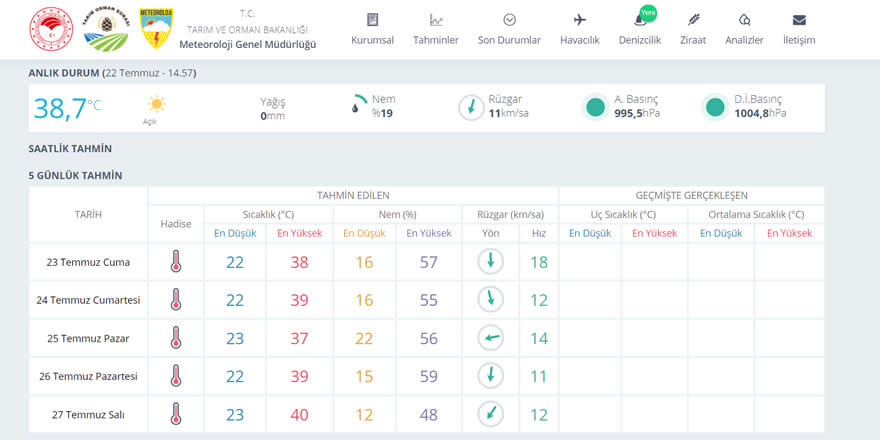Click wind direction arrow for 27 Temmuz Salı

[x=490, y=413]
